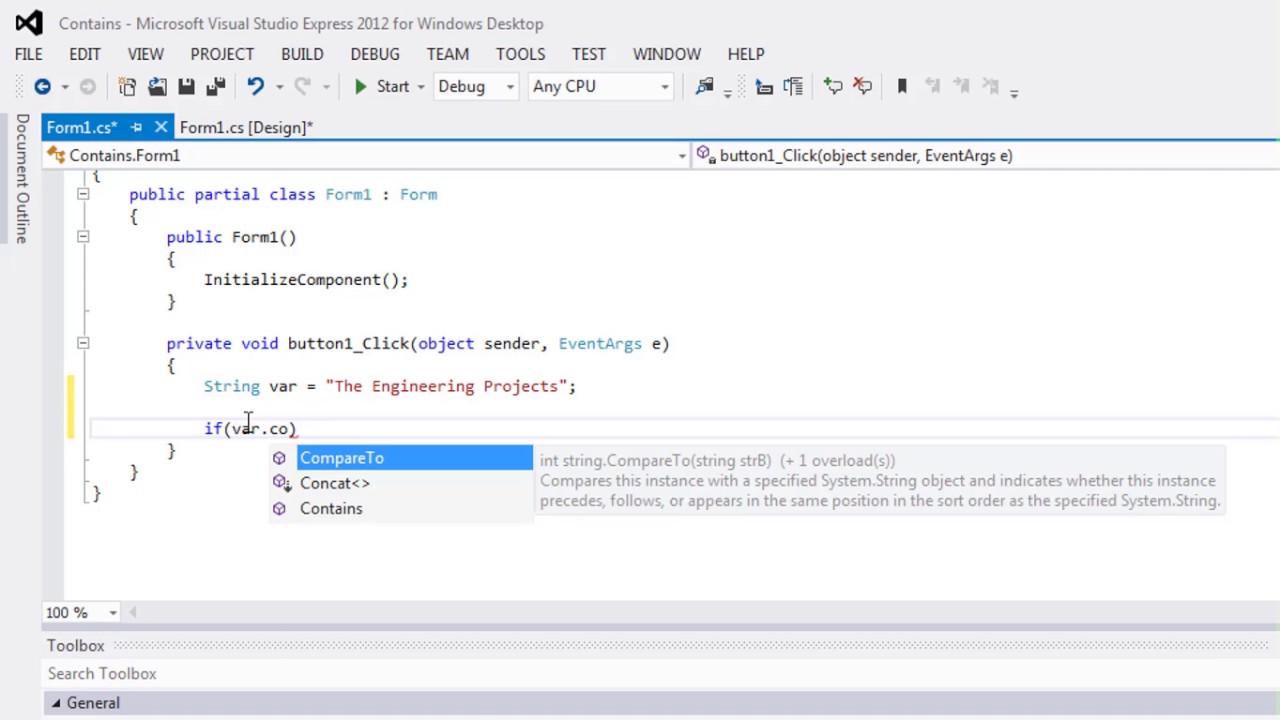1280x720 pixels.
Task: Go to the previous bookmark
Action: [x=932, y=87]
